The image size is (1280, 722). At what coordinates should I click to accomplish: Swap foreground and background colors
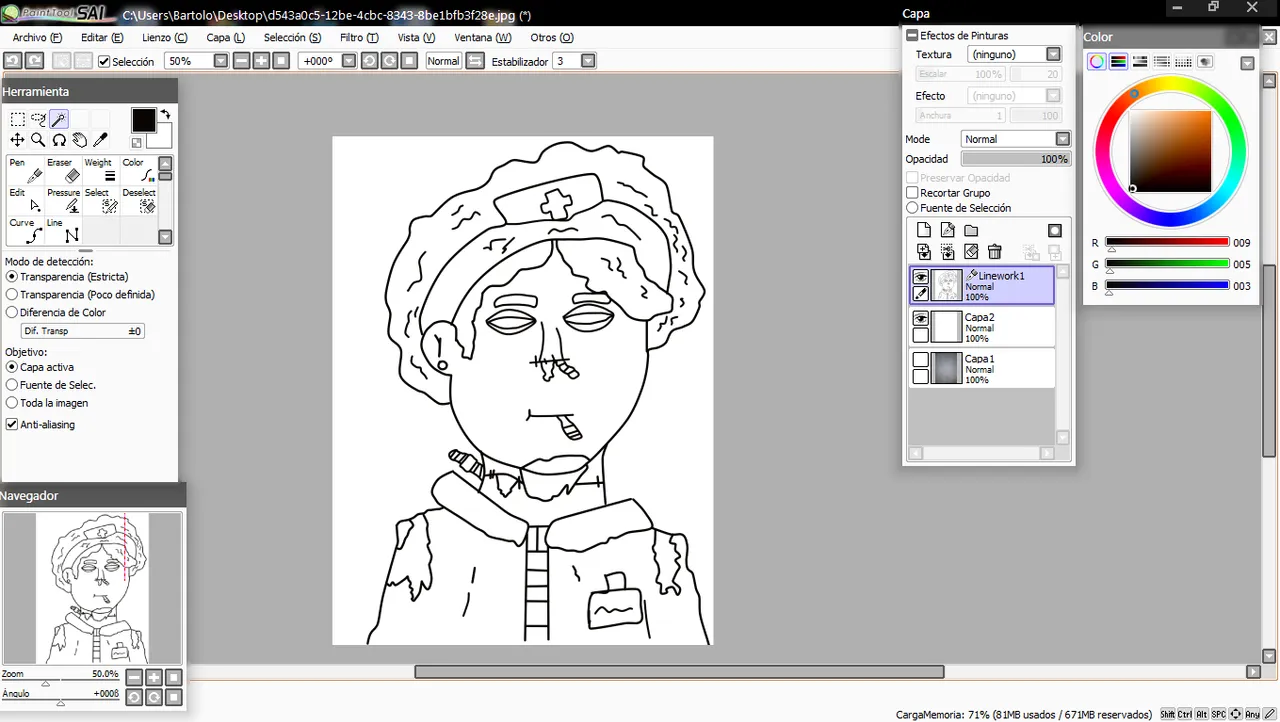pyautogui.click(x=165, y=115)
